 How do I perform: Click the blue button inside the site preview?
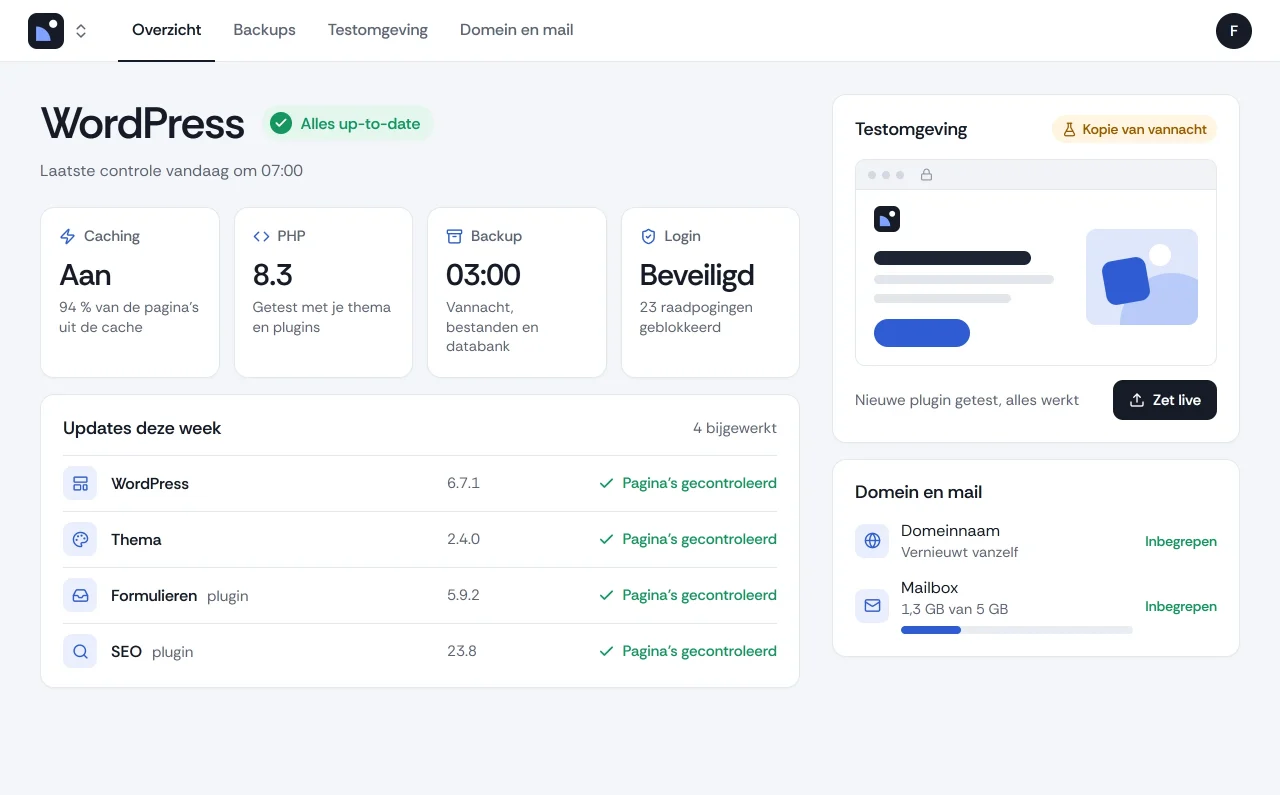click(922, 333)
